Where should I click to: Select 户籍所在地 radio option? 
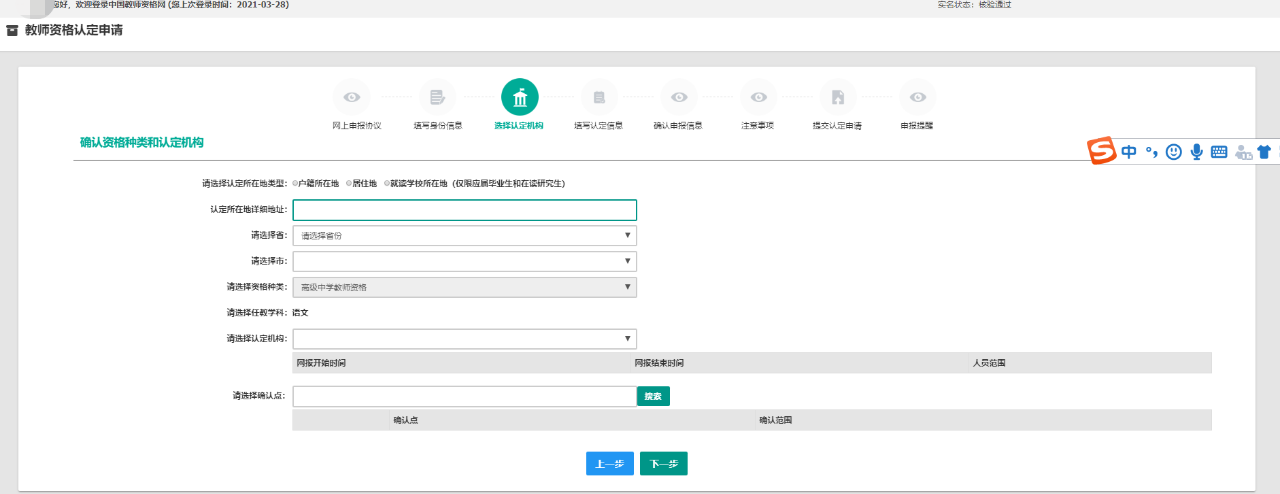pos(296,184)
